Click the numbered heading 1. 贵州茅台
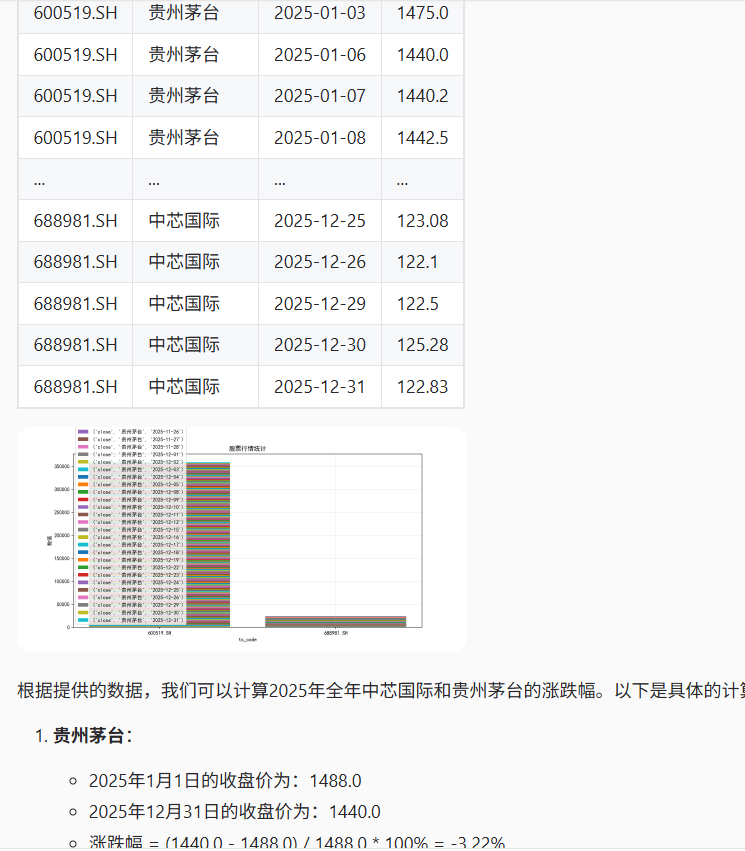 tap(84, 736)
